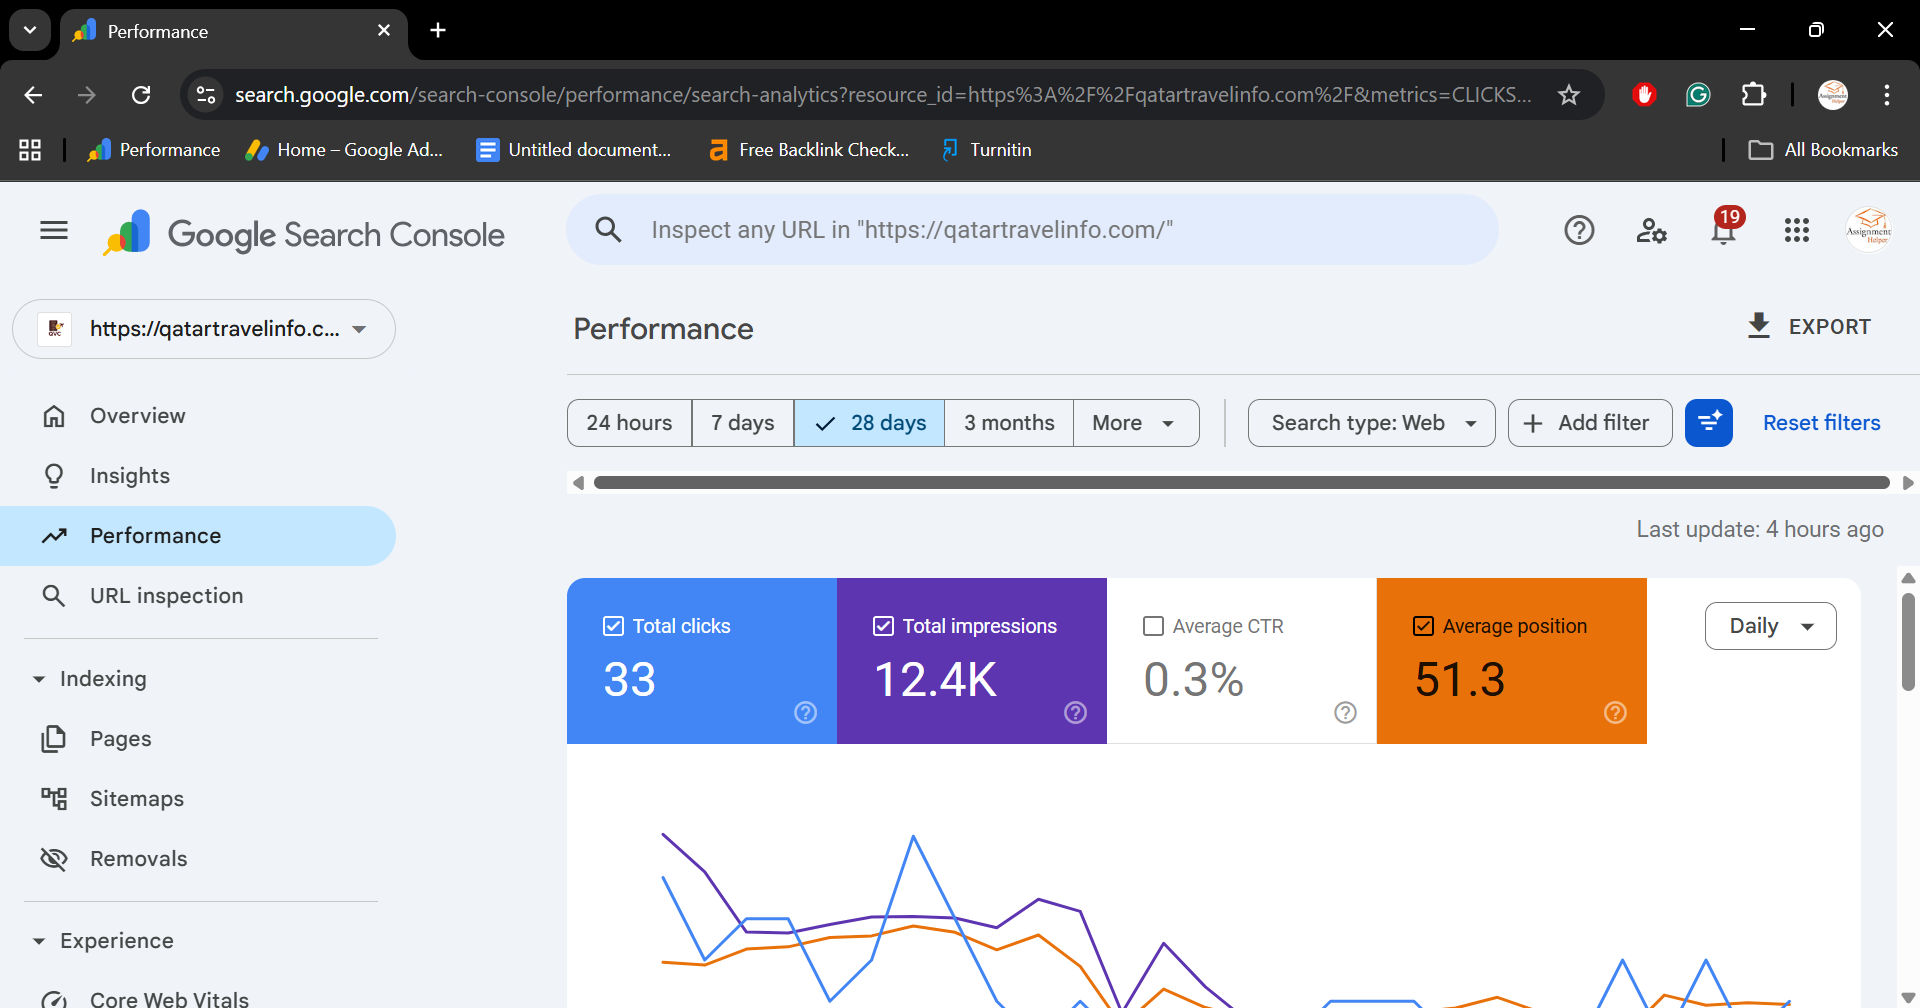This screenshot has height=1008, width=1920.
Task: Open URL inspection in the sidebar
Action: [198, 596]
